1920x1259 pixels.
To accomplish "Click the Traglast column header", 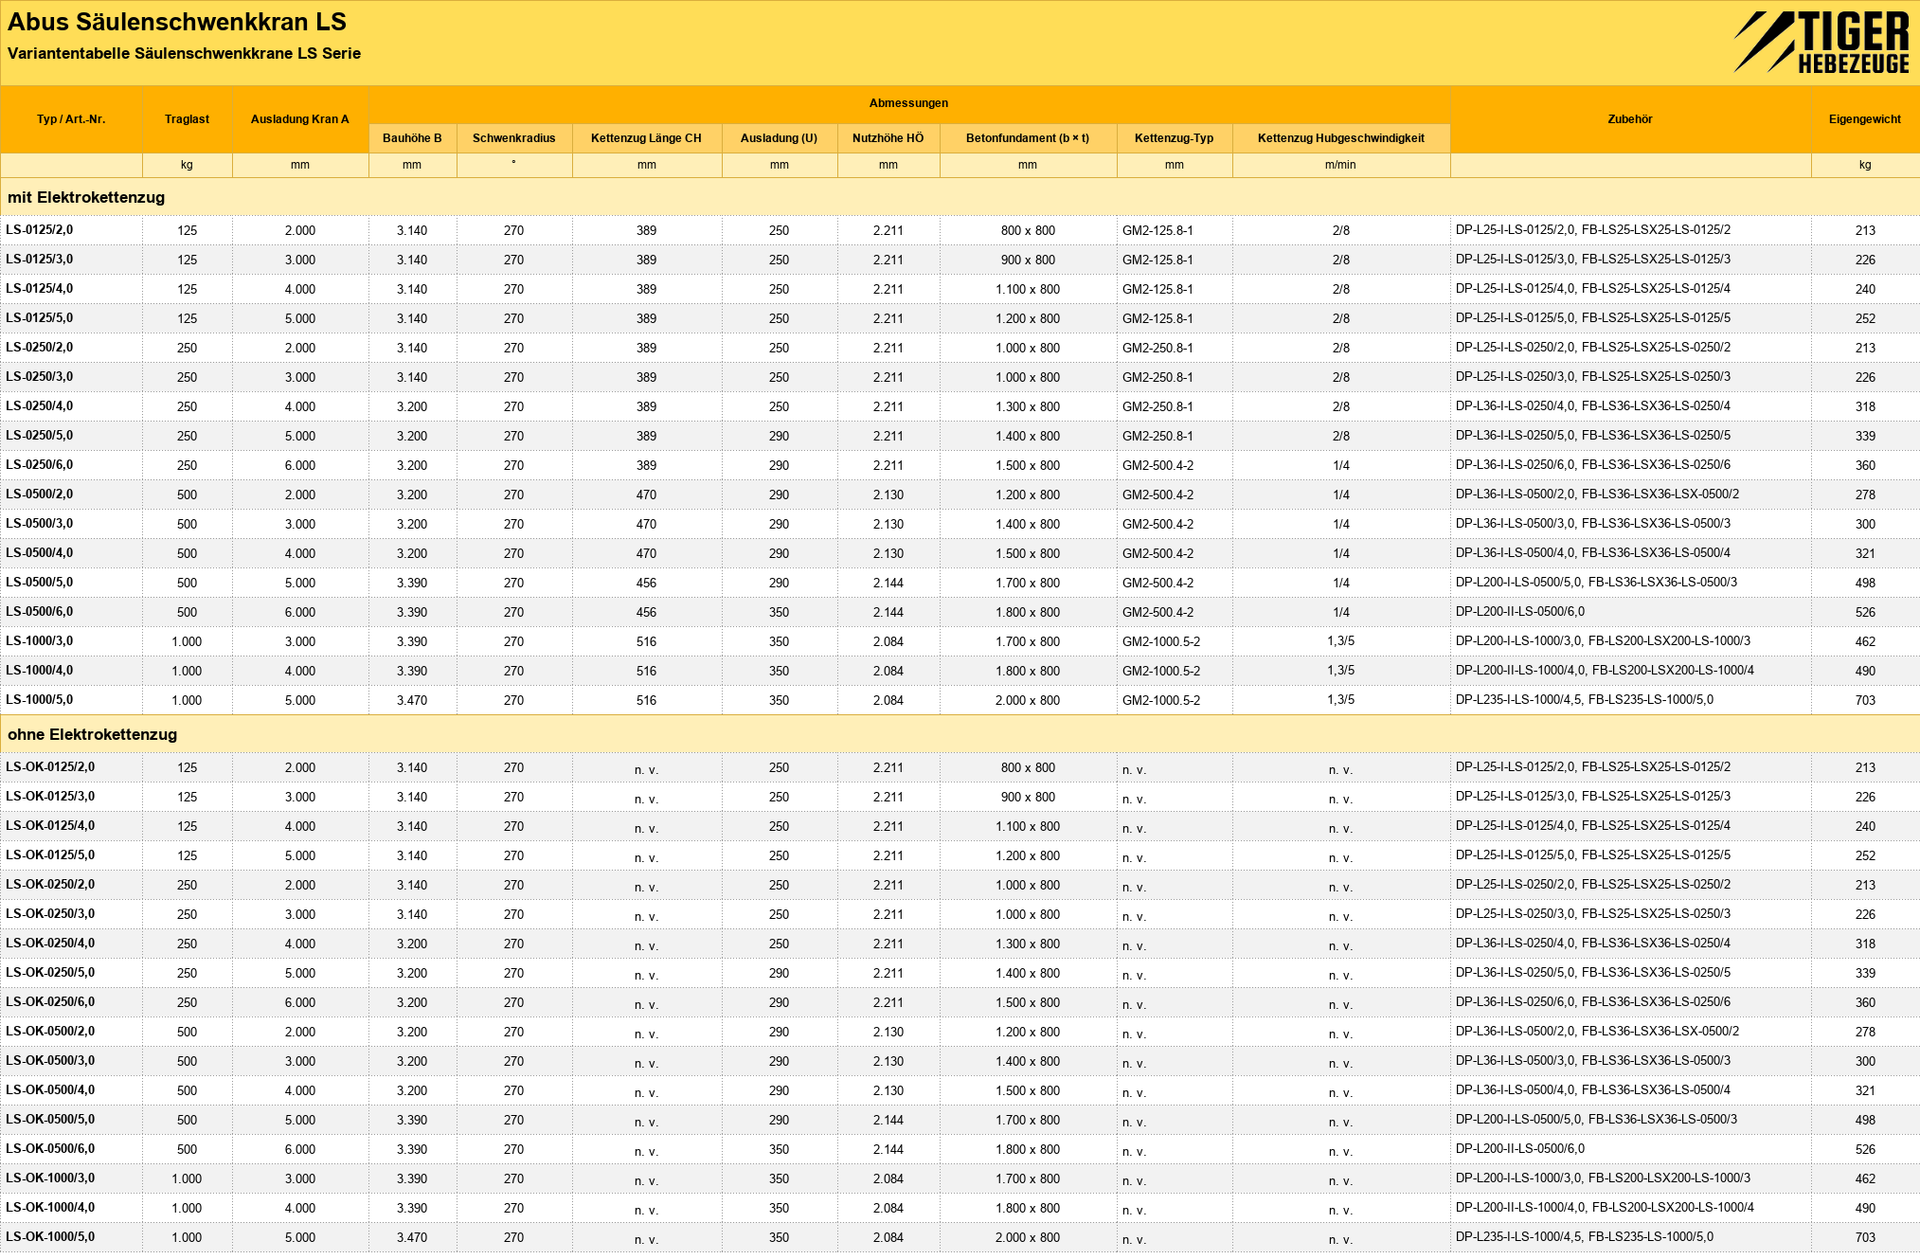I will tap(187, 119).
